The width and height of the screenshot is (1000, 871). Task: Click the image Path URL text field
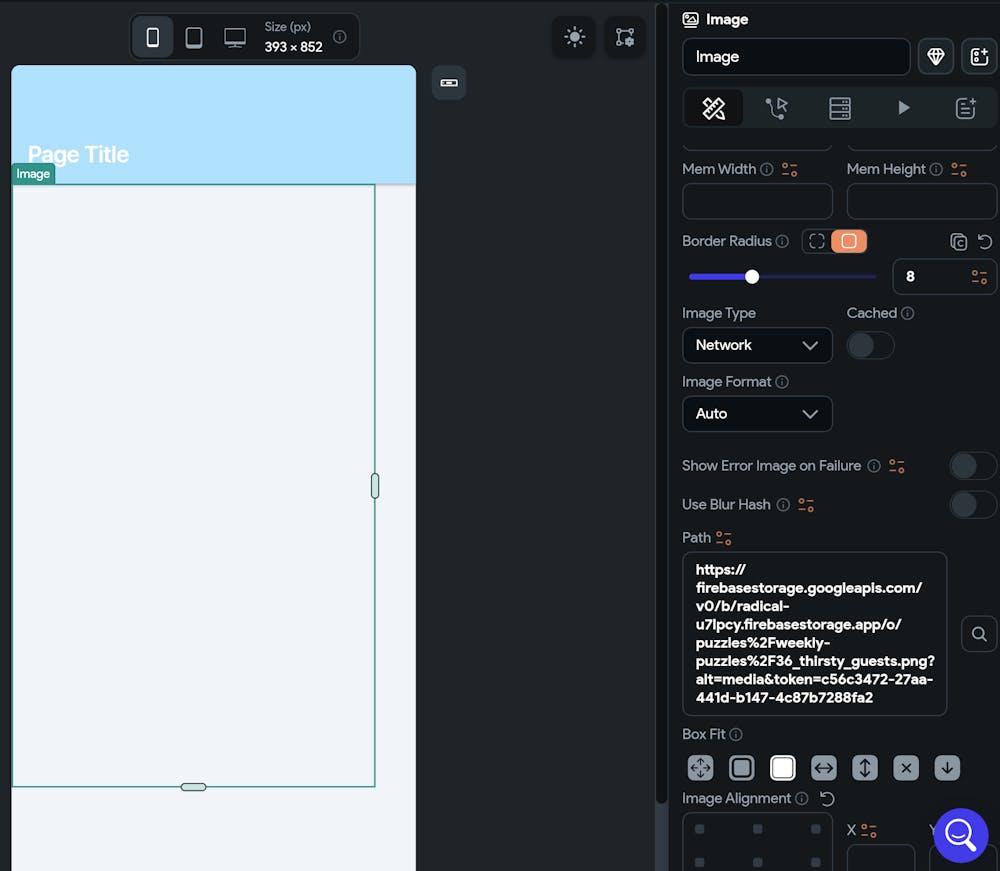[x=814, y=634]
